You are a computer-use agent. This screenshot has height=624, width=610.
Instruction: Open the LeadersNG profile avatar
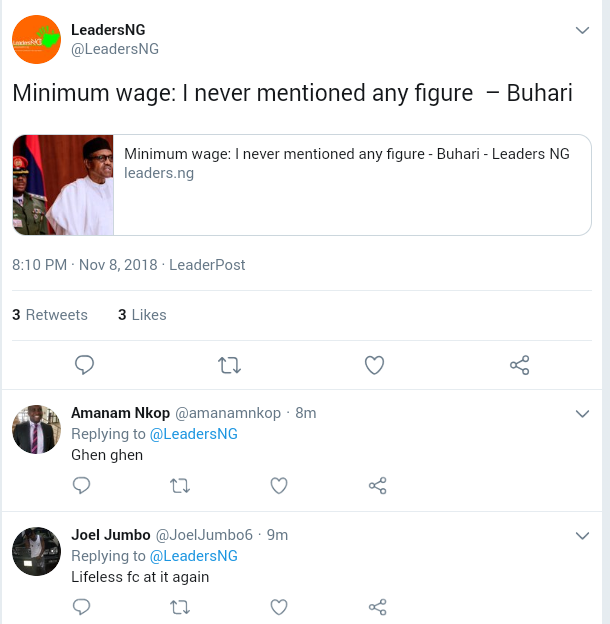[x=36, y=40]
